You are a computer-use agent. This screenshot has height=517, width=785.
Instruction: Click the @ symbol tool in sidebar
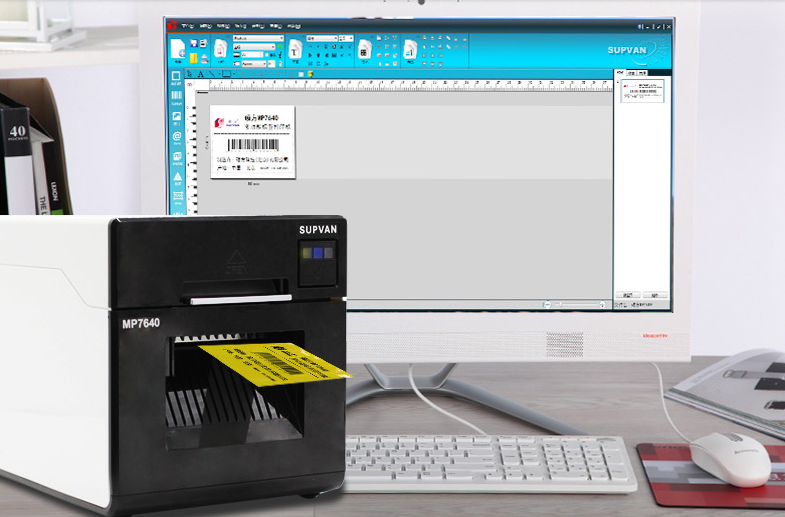pos(176,136)
